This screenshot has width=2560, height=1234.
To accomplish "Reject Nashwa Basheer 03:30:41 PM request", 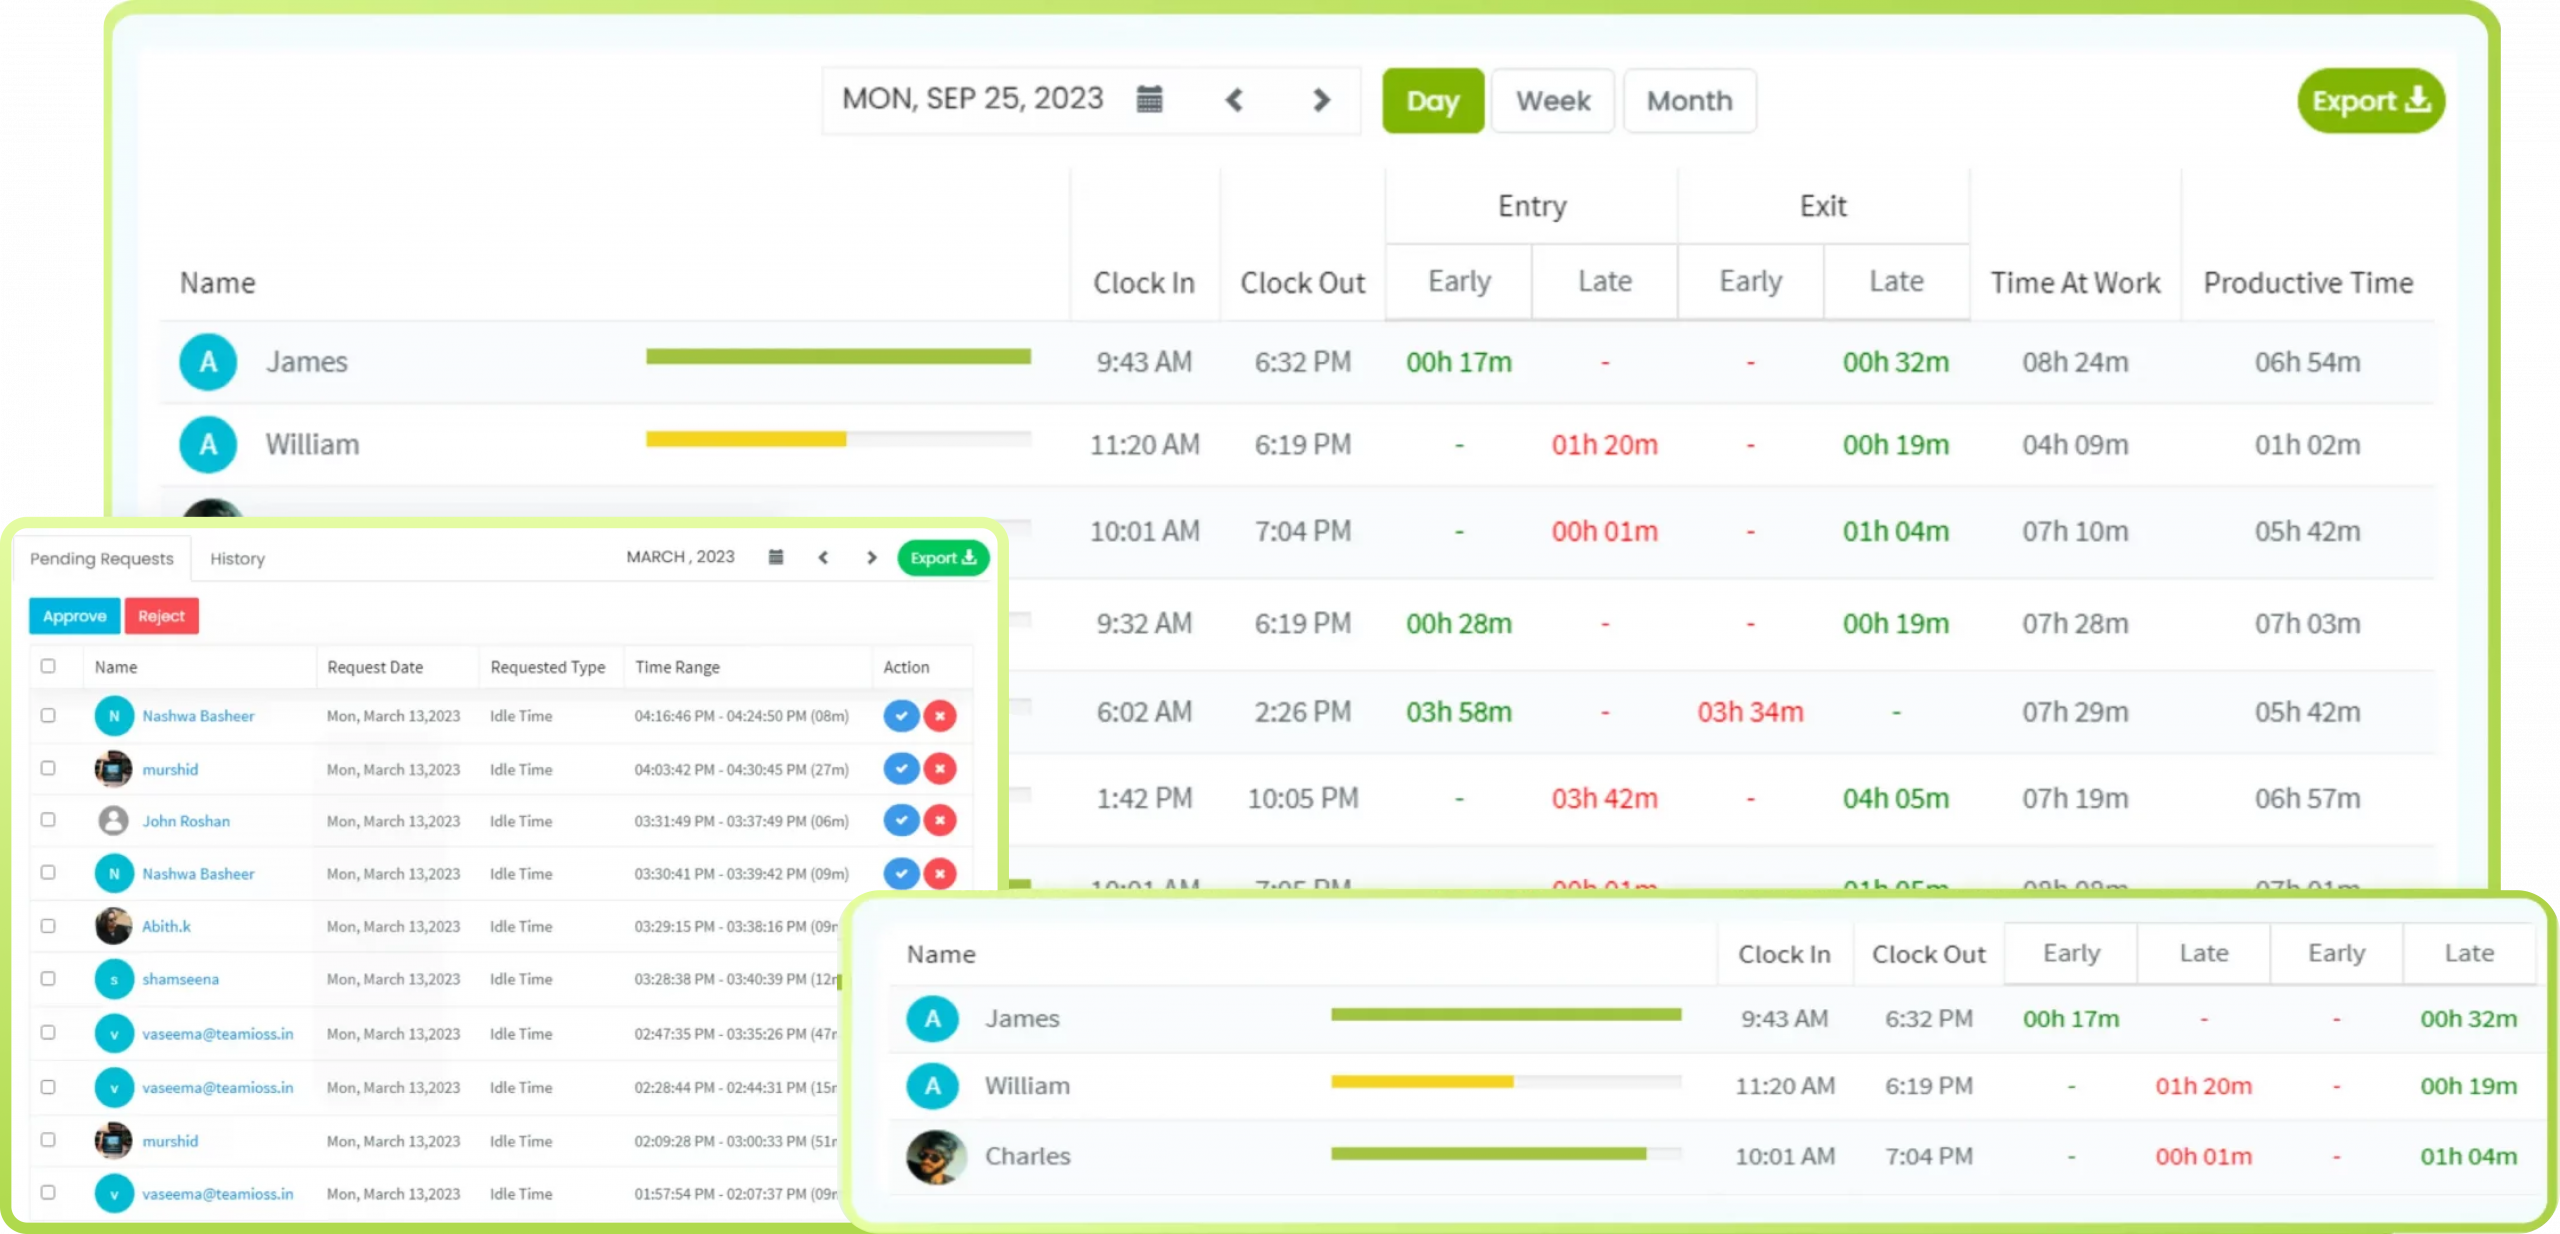I will [x=940, y=873].
